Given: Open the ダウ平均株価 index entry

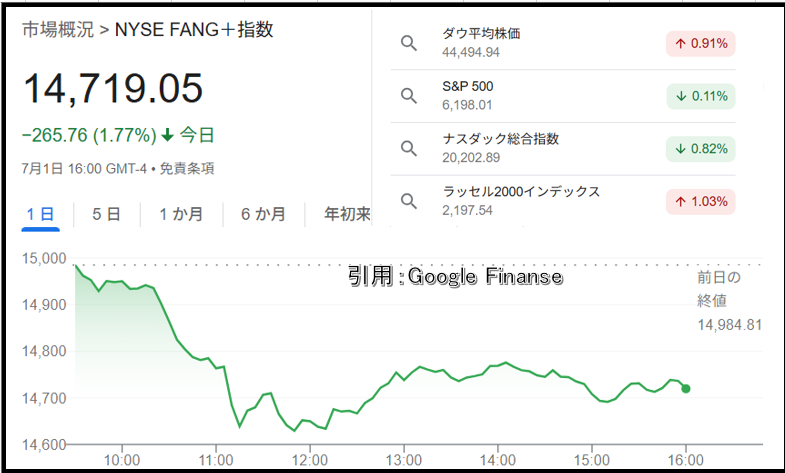Looking at the screenshot, I should (x=563, y=44).
